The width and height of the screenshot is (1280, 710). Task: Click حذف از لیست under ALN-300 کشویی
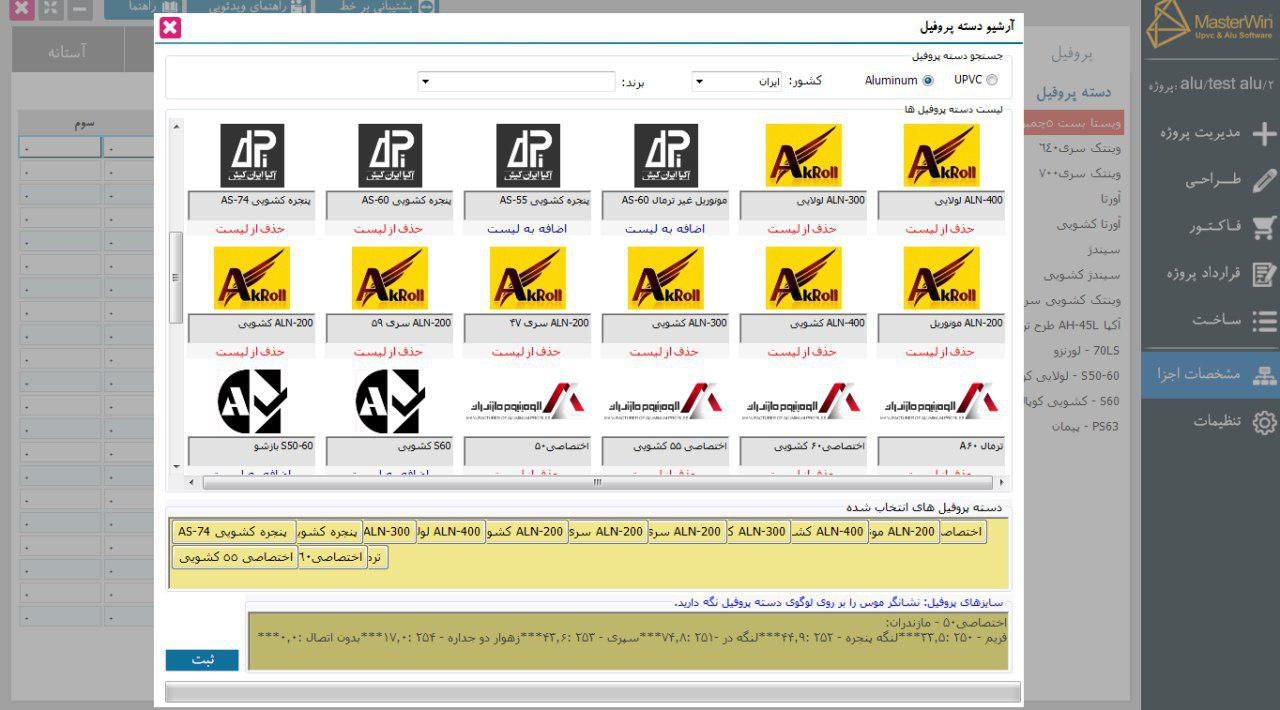pyautogui.click(x=664, y=352)
